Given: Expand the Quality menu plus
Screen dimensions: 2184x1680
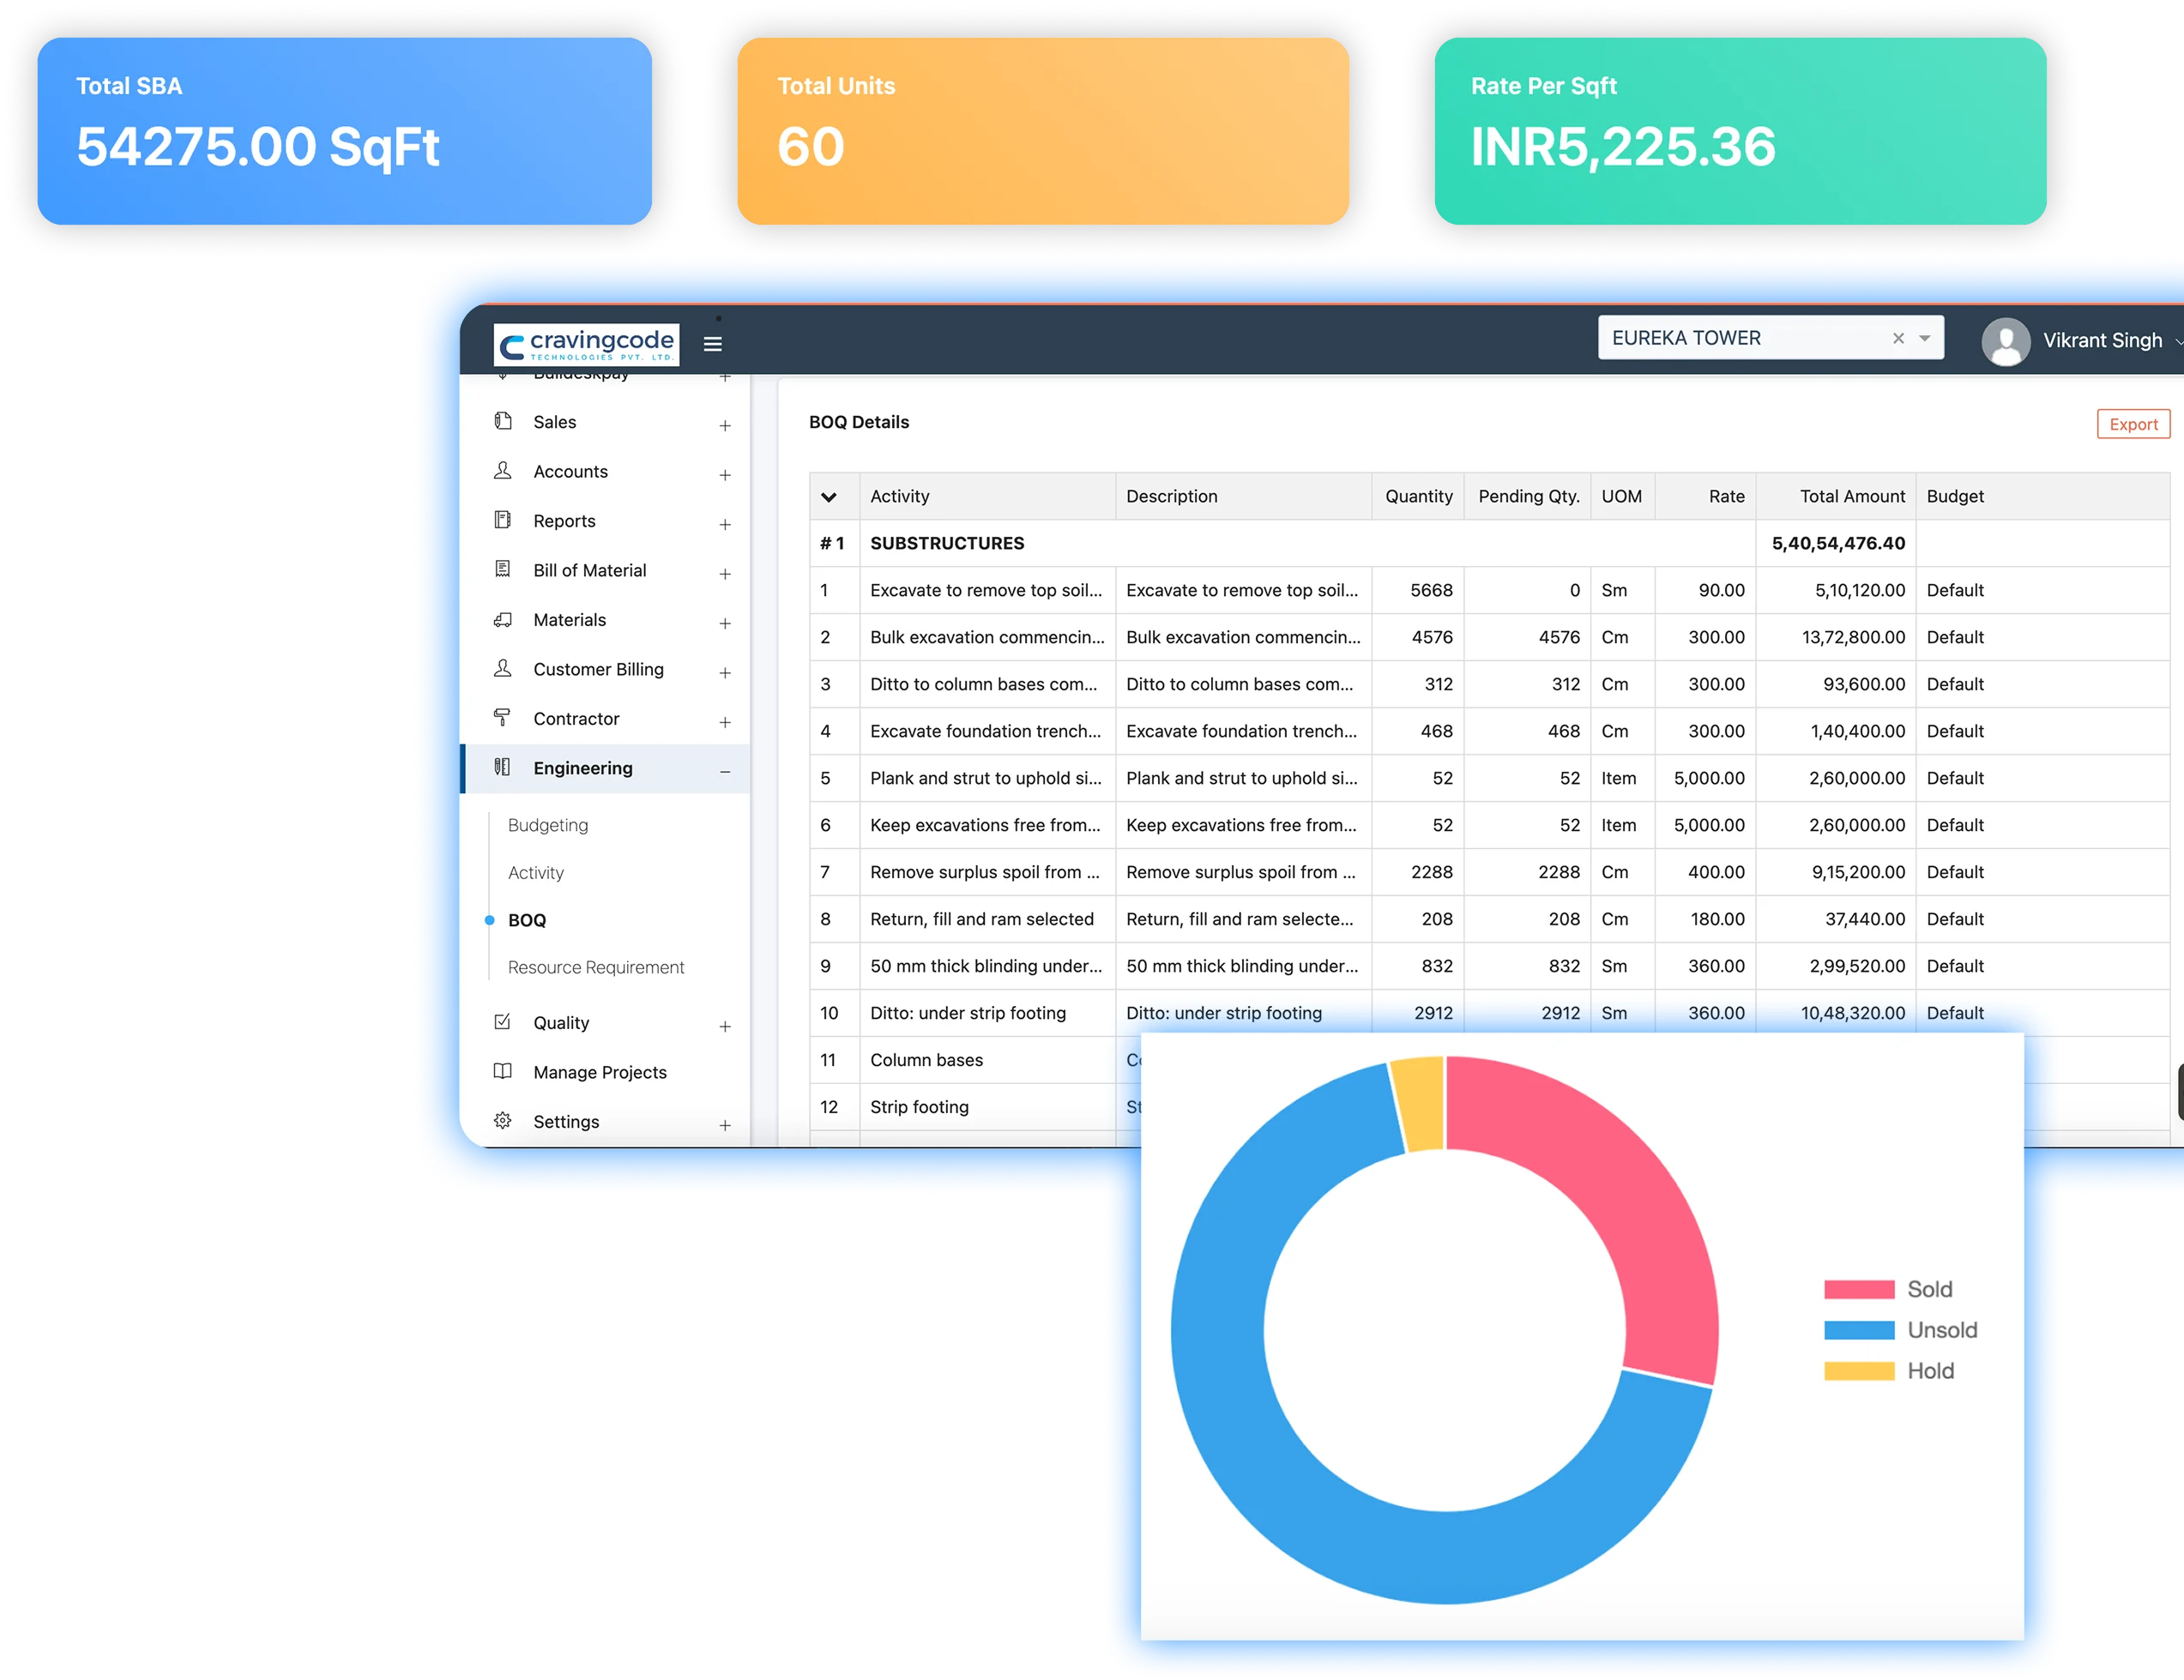Looking at the screenshot, I should click(x=725, y=1026).
